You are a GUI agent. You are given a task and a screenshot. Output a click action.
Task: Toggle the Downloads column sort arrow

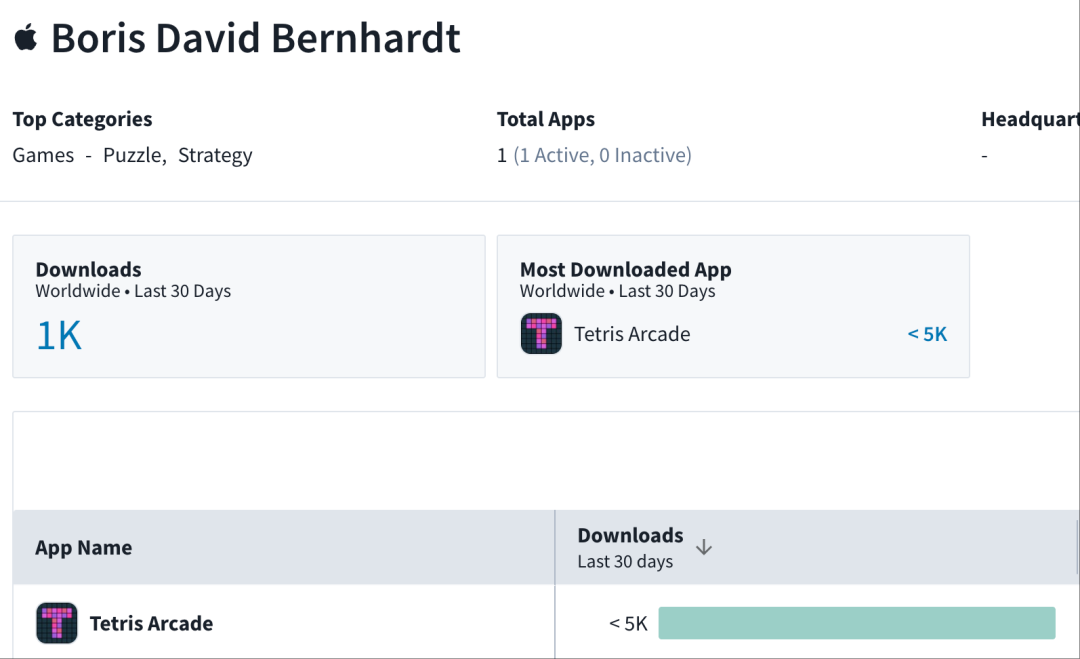point(704,547)
